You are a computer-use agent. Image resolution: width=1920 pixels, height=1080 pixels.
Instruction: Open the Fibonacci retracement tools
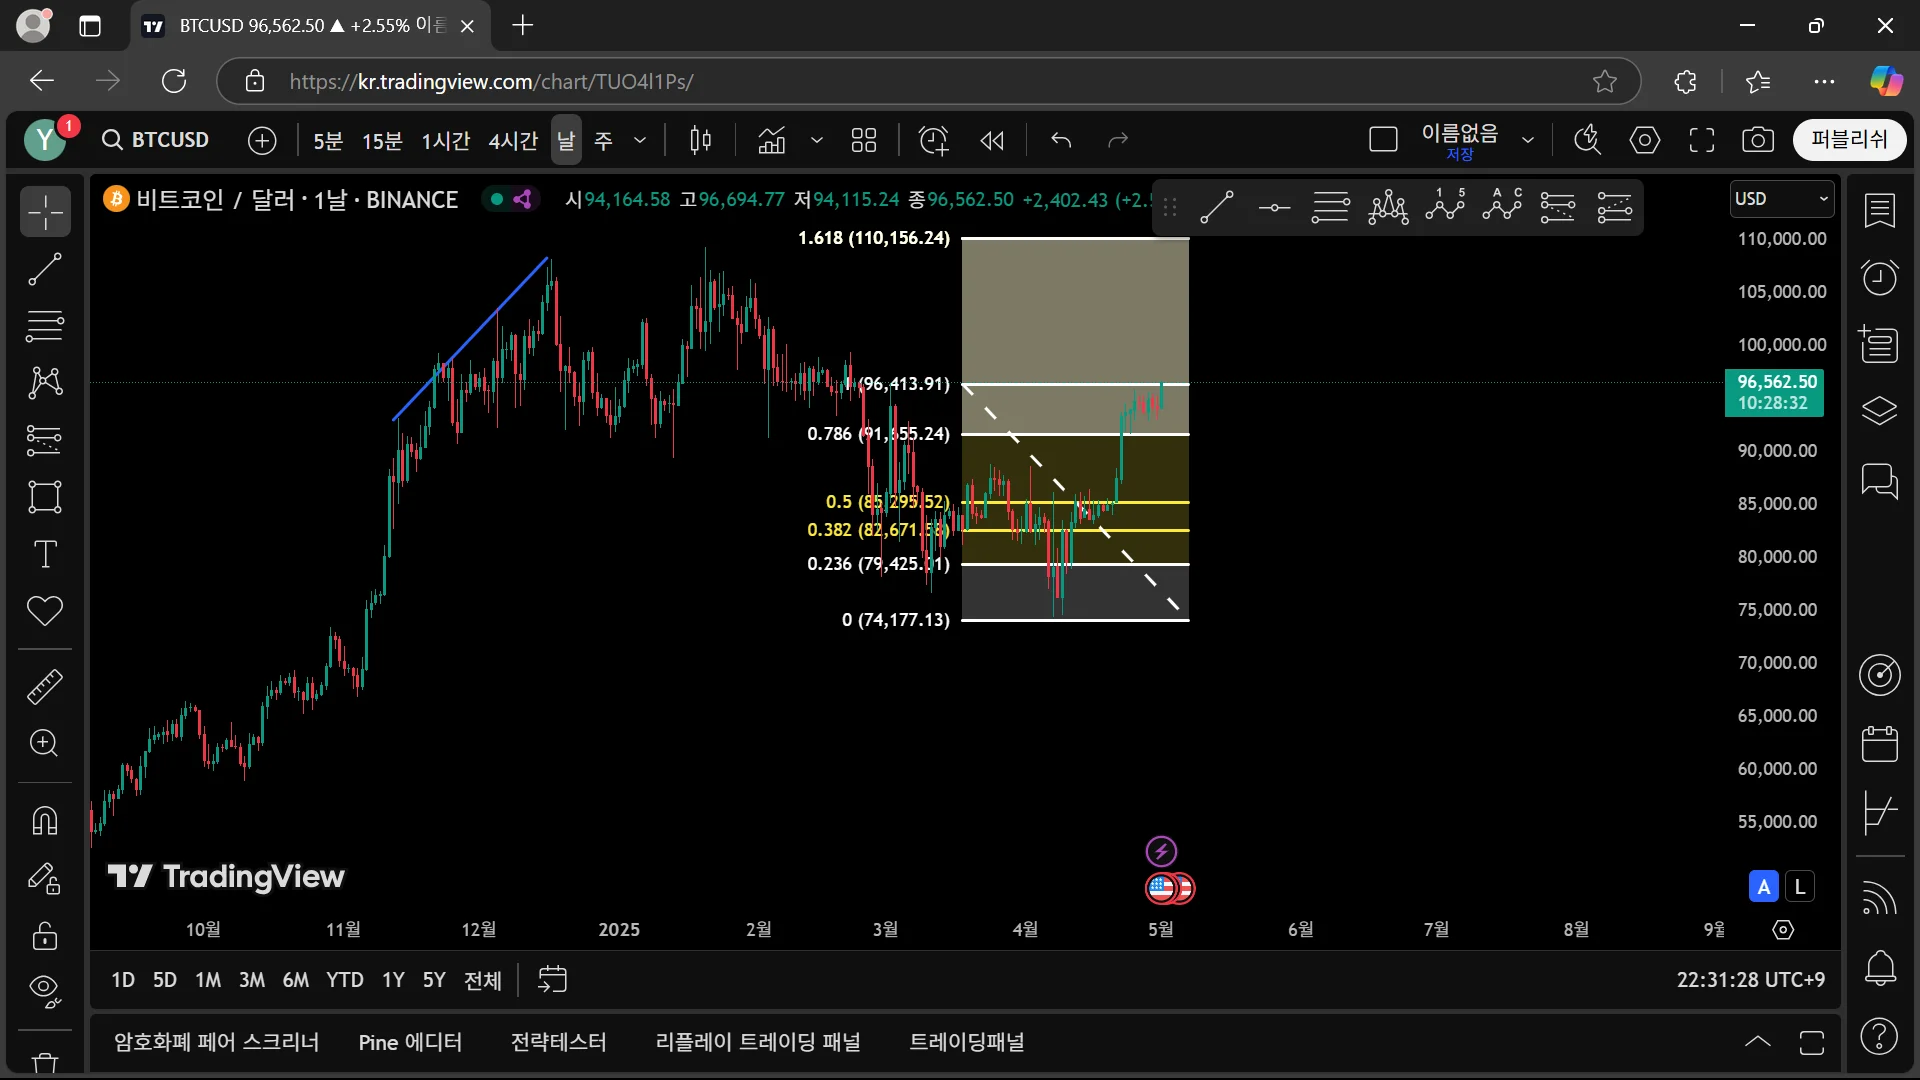tap(45, 325)
